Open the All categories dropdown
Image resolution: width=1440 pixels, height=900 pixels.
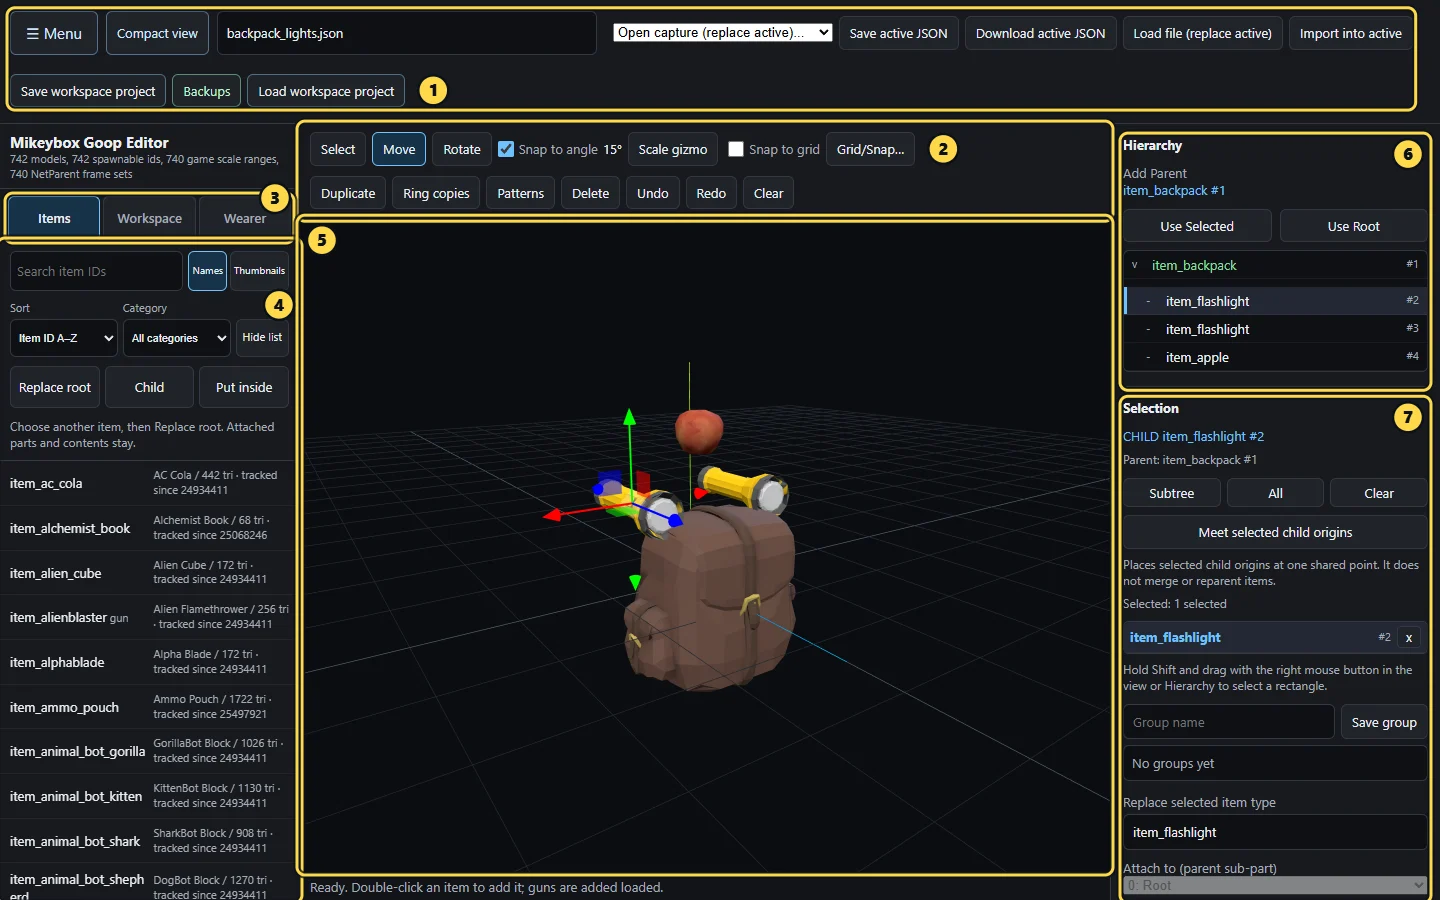[177, 338]
